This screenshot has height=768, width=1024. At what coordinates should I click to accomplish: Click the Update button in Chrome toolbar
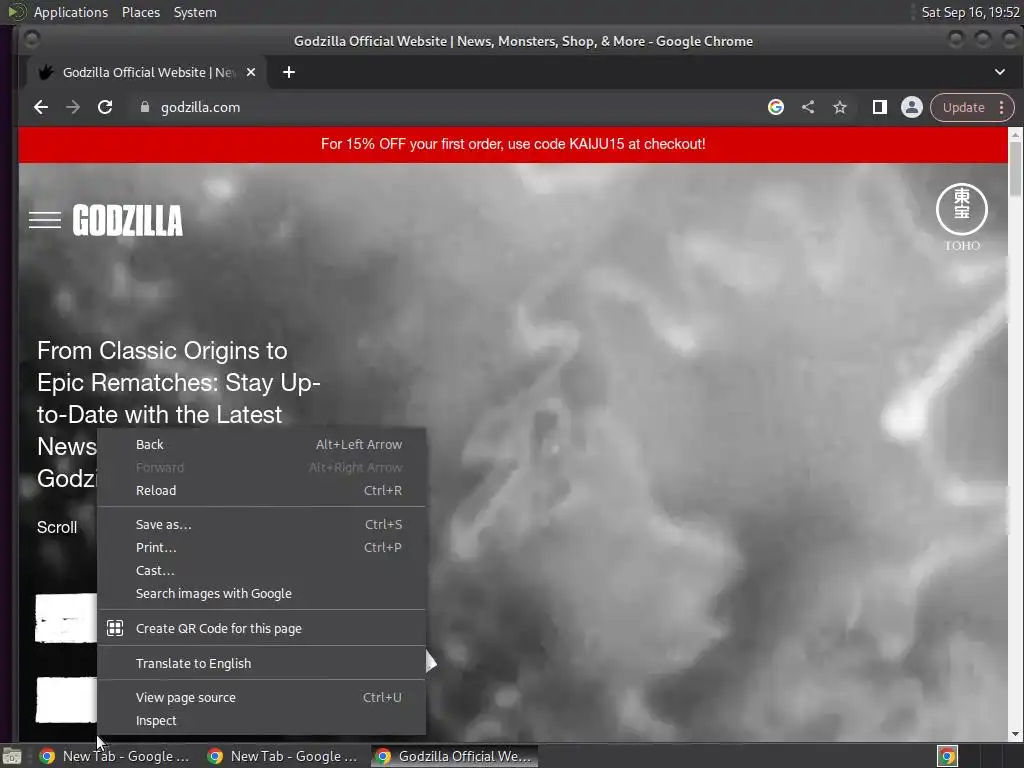point(963,107)
